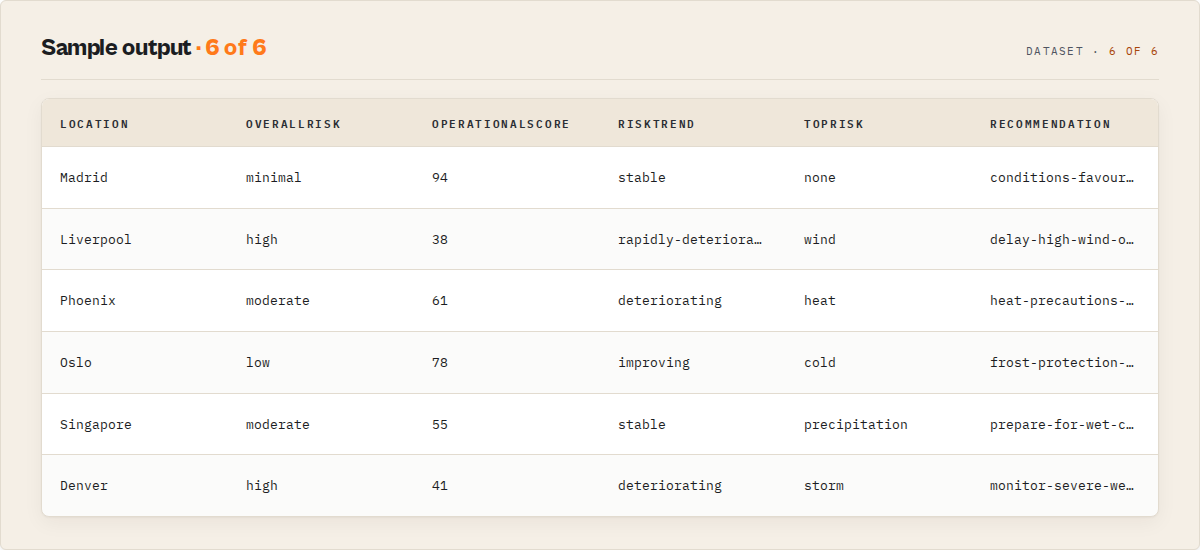This screenshot has height=550, width=1200.
Task: Select the Singapore location cell
Action: pyautogui.click(x=96, y=425)
